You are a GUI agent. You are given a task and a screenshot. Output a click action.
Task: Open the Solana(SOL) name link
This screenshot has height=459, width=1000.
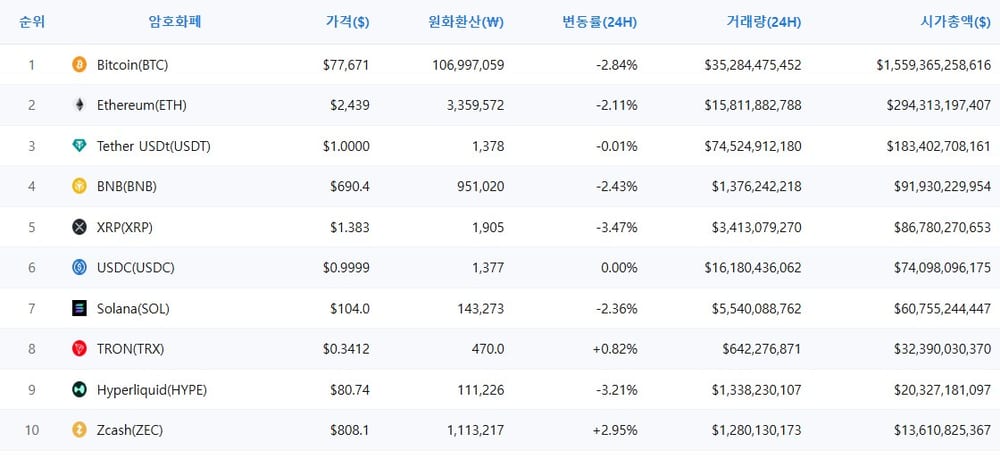133,309
